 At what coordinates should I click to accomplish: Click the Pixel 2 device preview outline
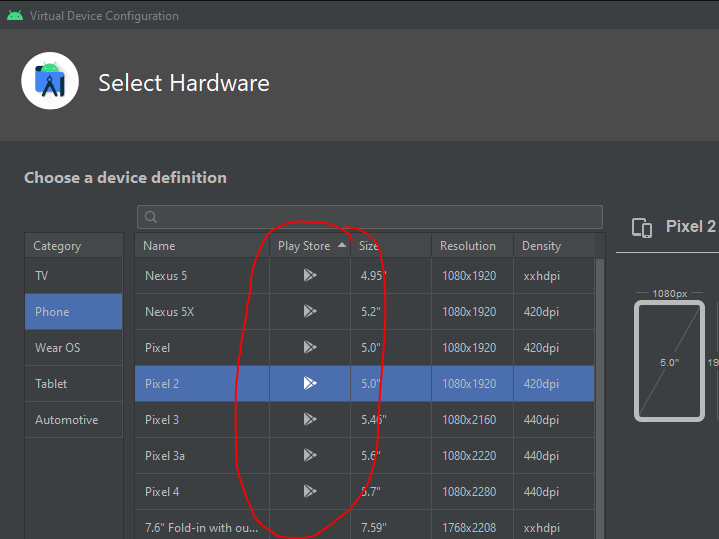pos(669,361)
